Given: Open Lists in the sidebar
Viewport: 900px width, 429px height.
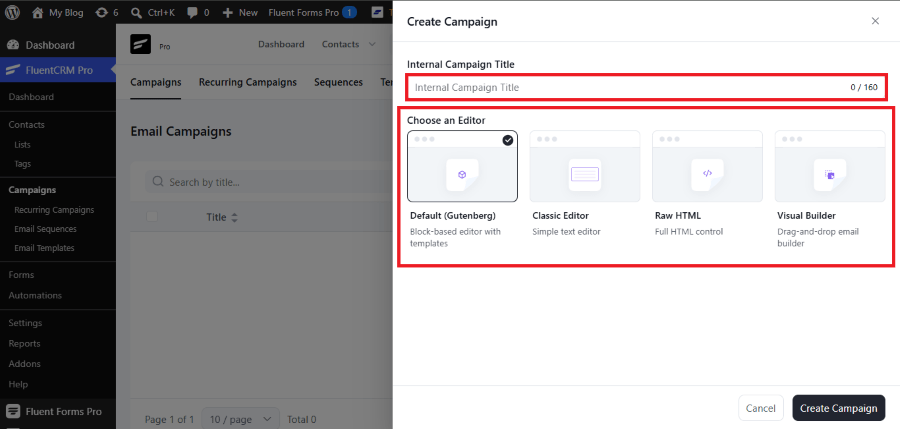Looking at the screenshot, I should (22, 145).
